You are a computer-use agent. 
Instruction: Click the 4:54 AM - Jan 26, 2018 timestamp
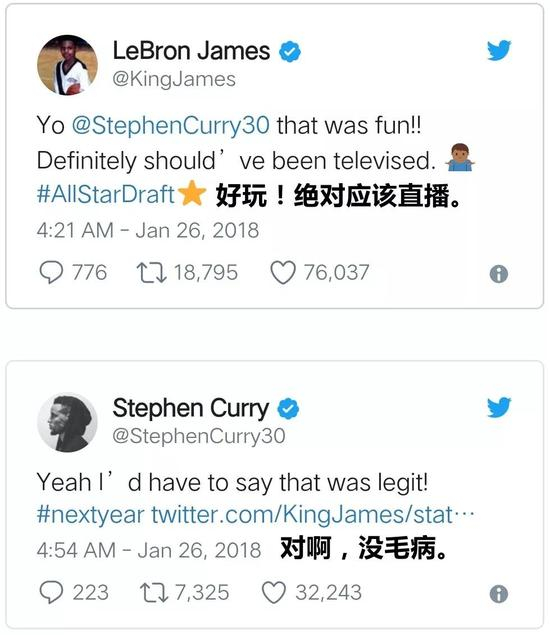[149, 550]
